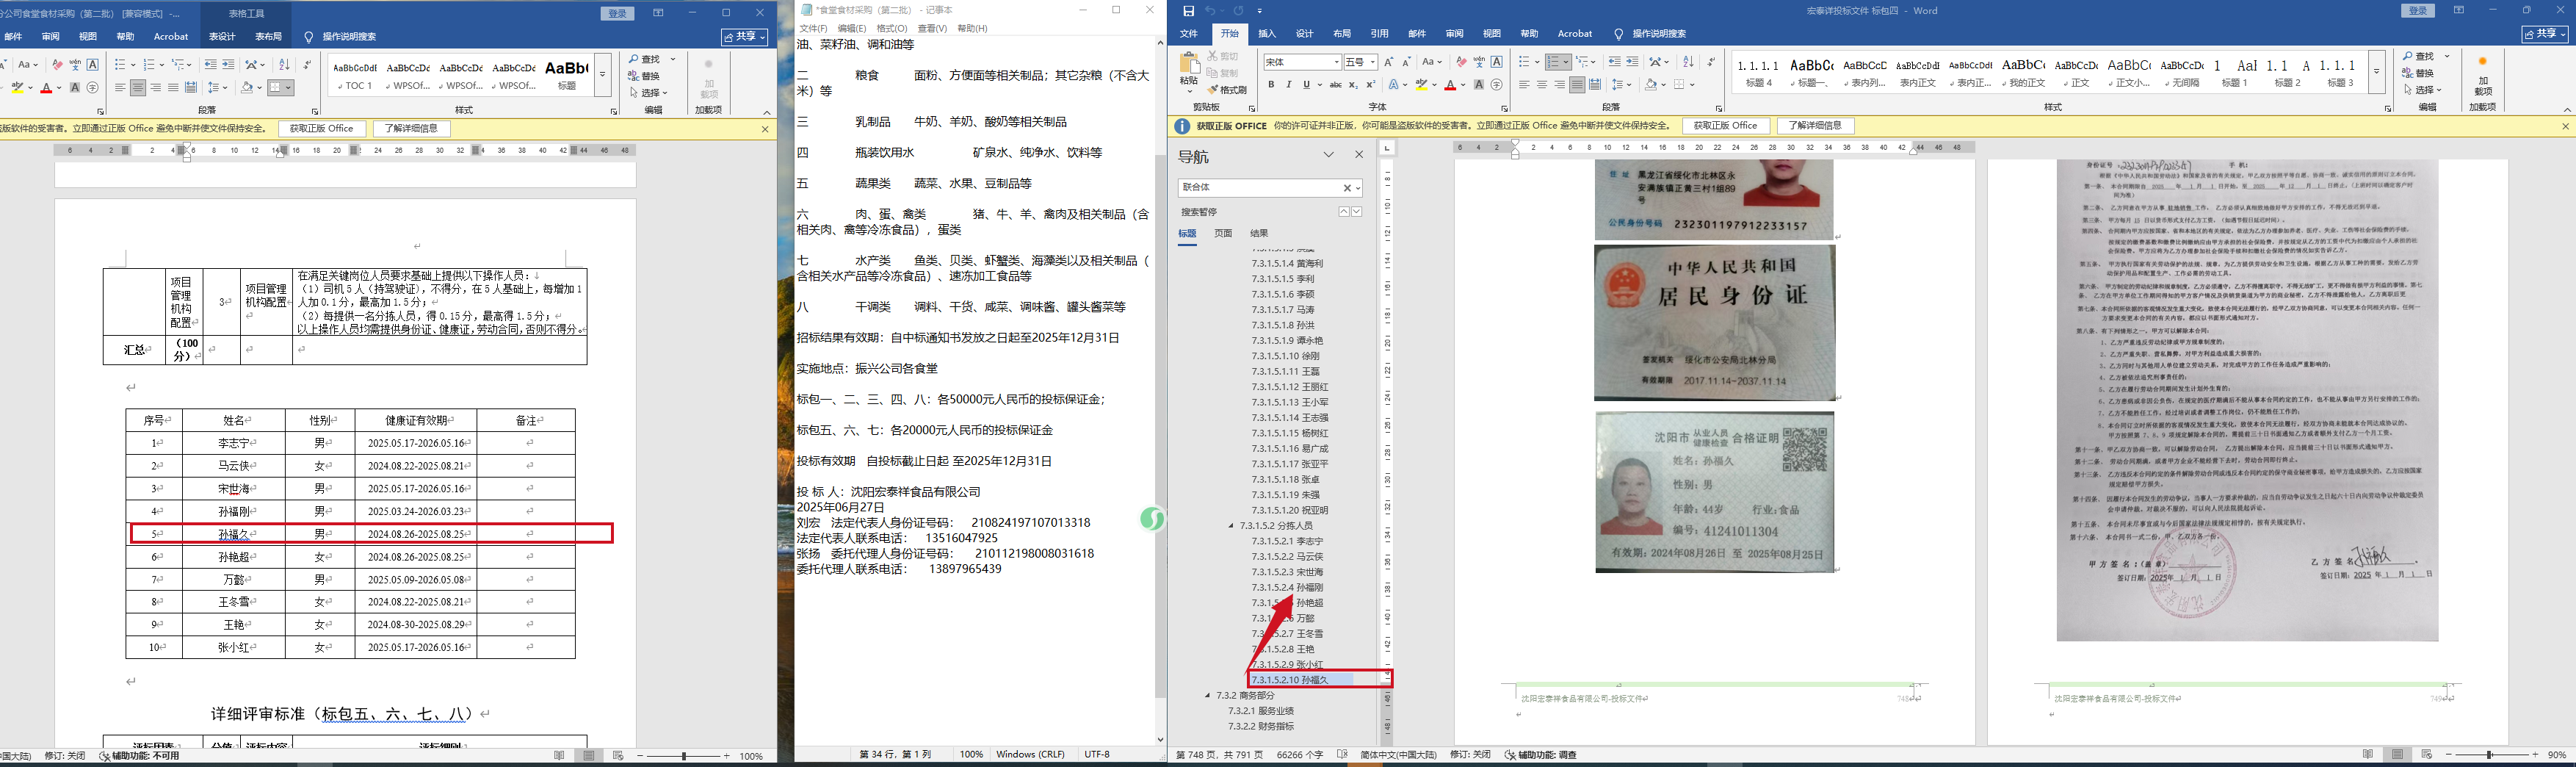This screenshot has height=767, width=2576.
Task: Zoom in with plus button in 食堂食材采购 status bar
Action: pyautogui.click(x=727, y=756)
